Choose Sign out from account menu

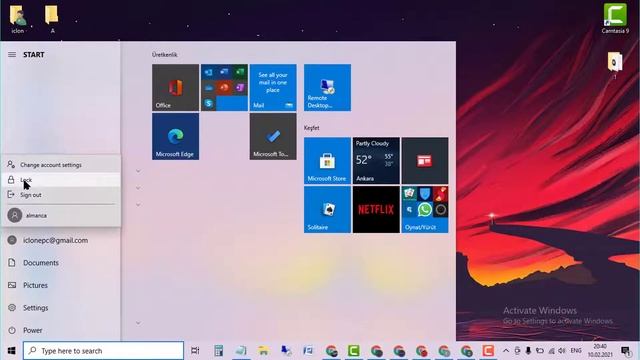click(x=61, y=195)
